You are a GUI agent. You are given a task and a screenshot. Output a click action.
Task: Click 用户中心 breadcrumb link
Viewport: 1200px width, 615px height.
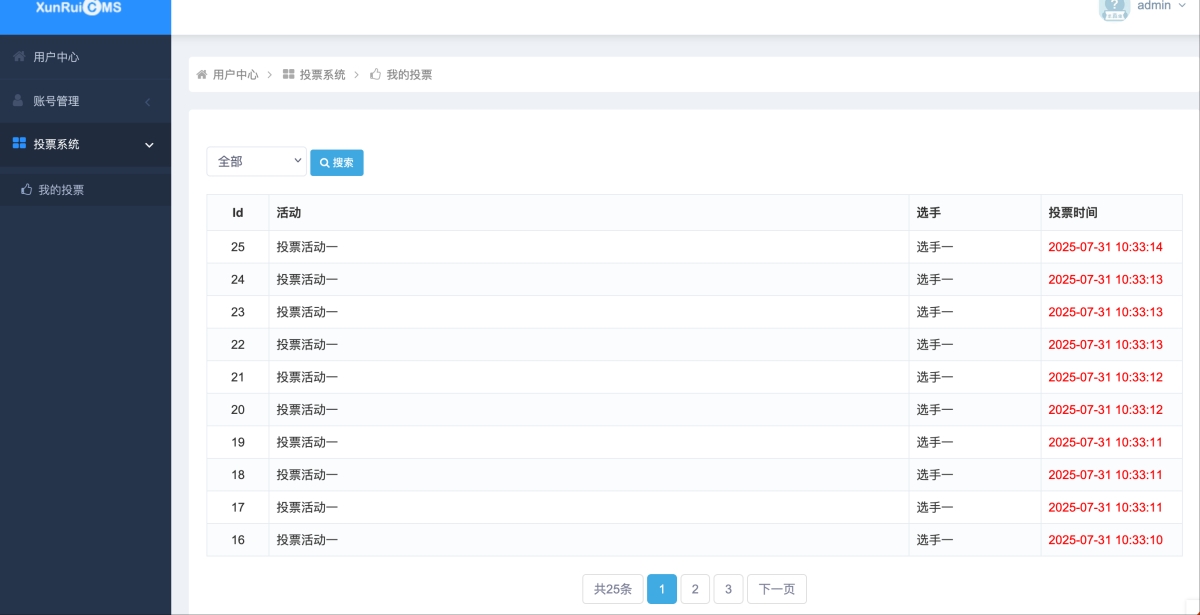[x=236, y=75]
